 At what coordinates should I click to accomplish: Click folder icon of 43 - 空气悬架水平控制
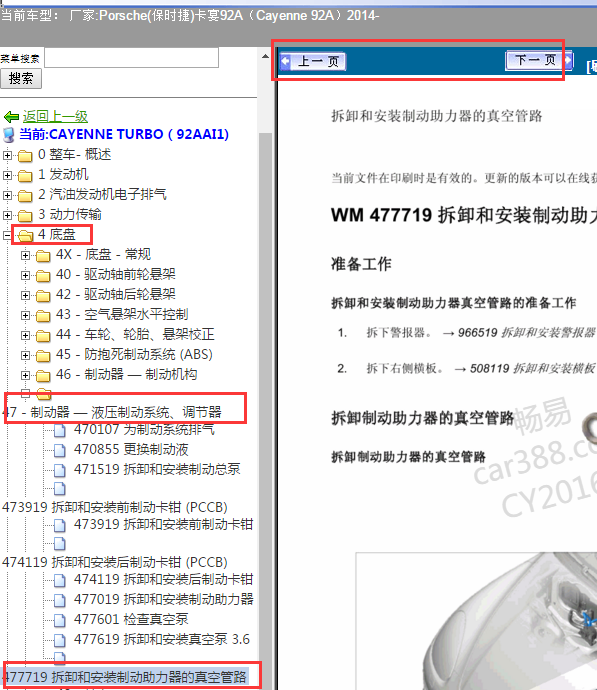[x=43, y=316]
